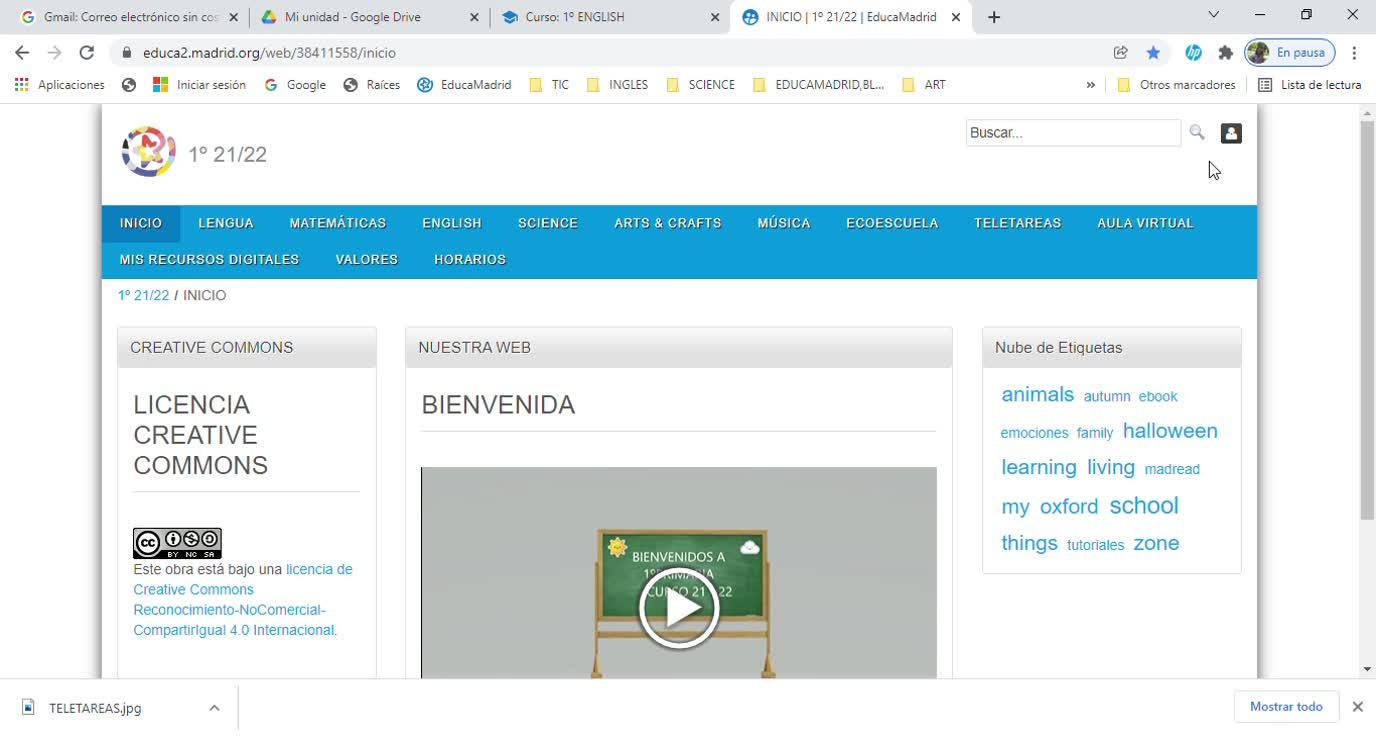Viewport: 1376px width, 736px height.
Task: Open the ENGLISH menu item
Action: [x=452, y=223]
